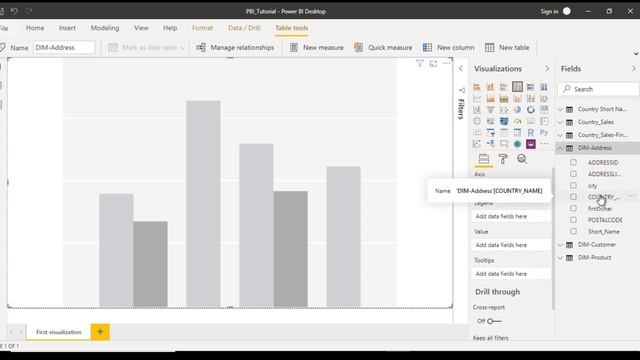Click Manage relationships
The image size is (640, 360).
coord(235,47)
